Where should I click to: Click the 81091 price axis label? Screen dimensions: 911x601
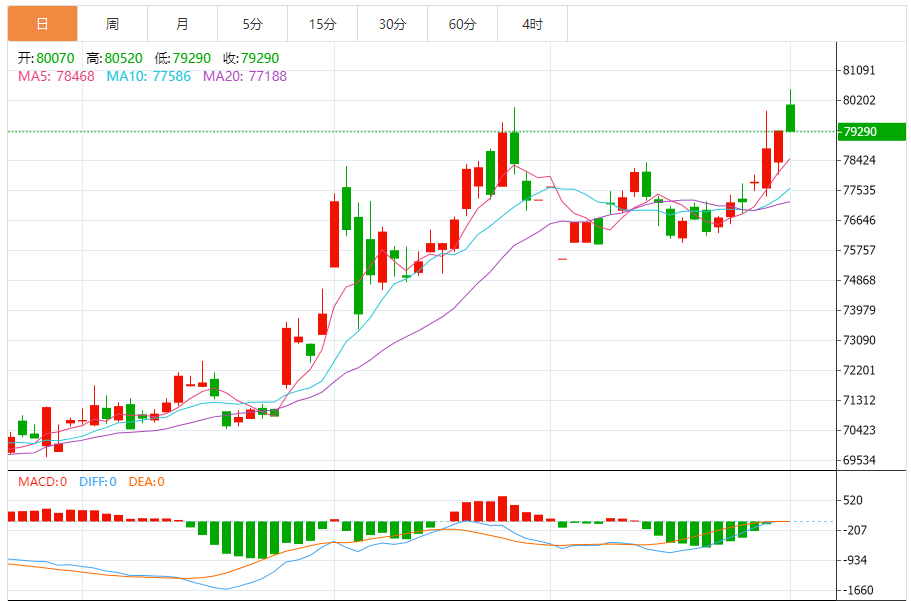click(859, 70)
